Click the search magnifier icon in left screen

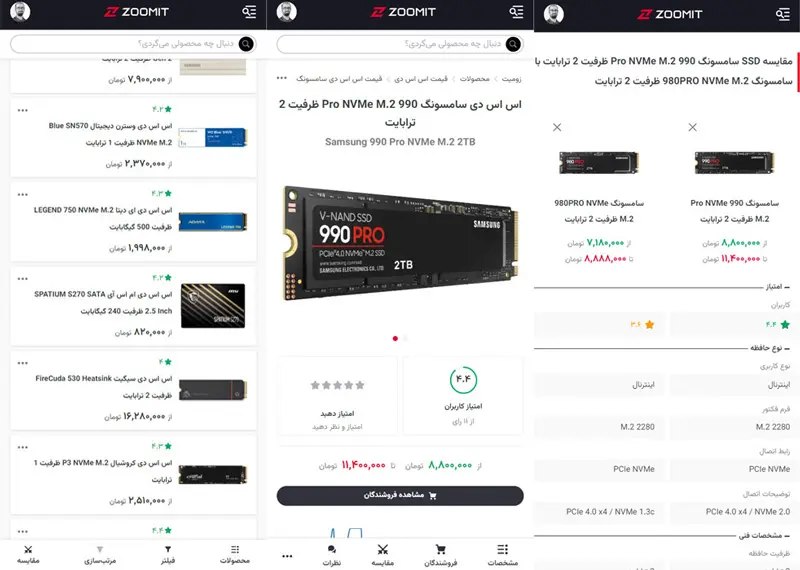[246, 44]
